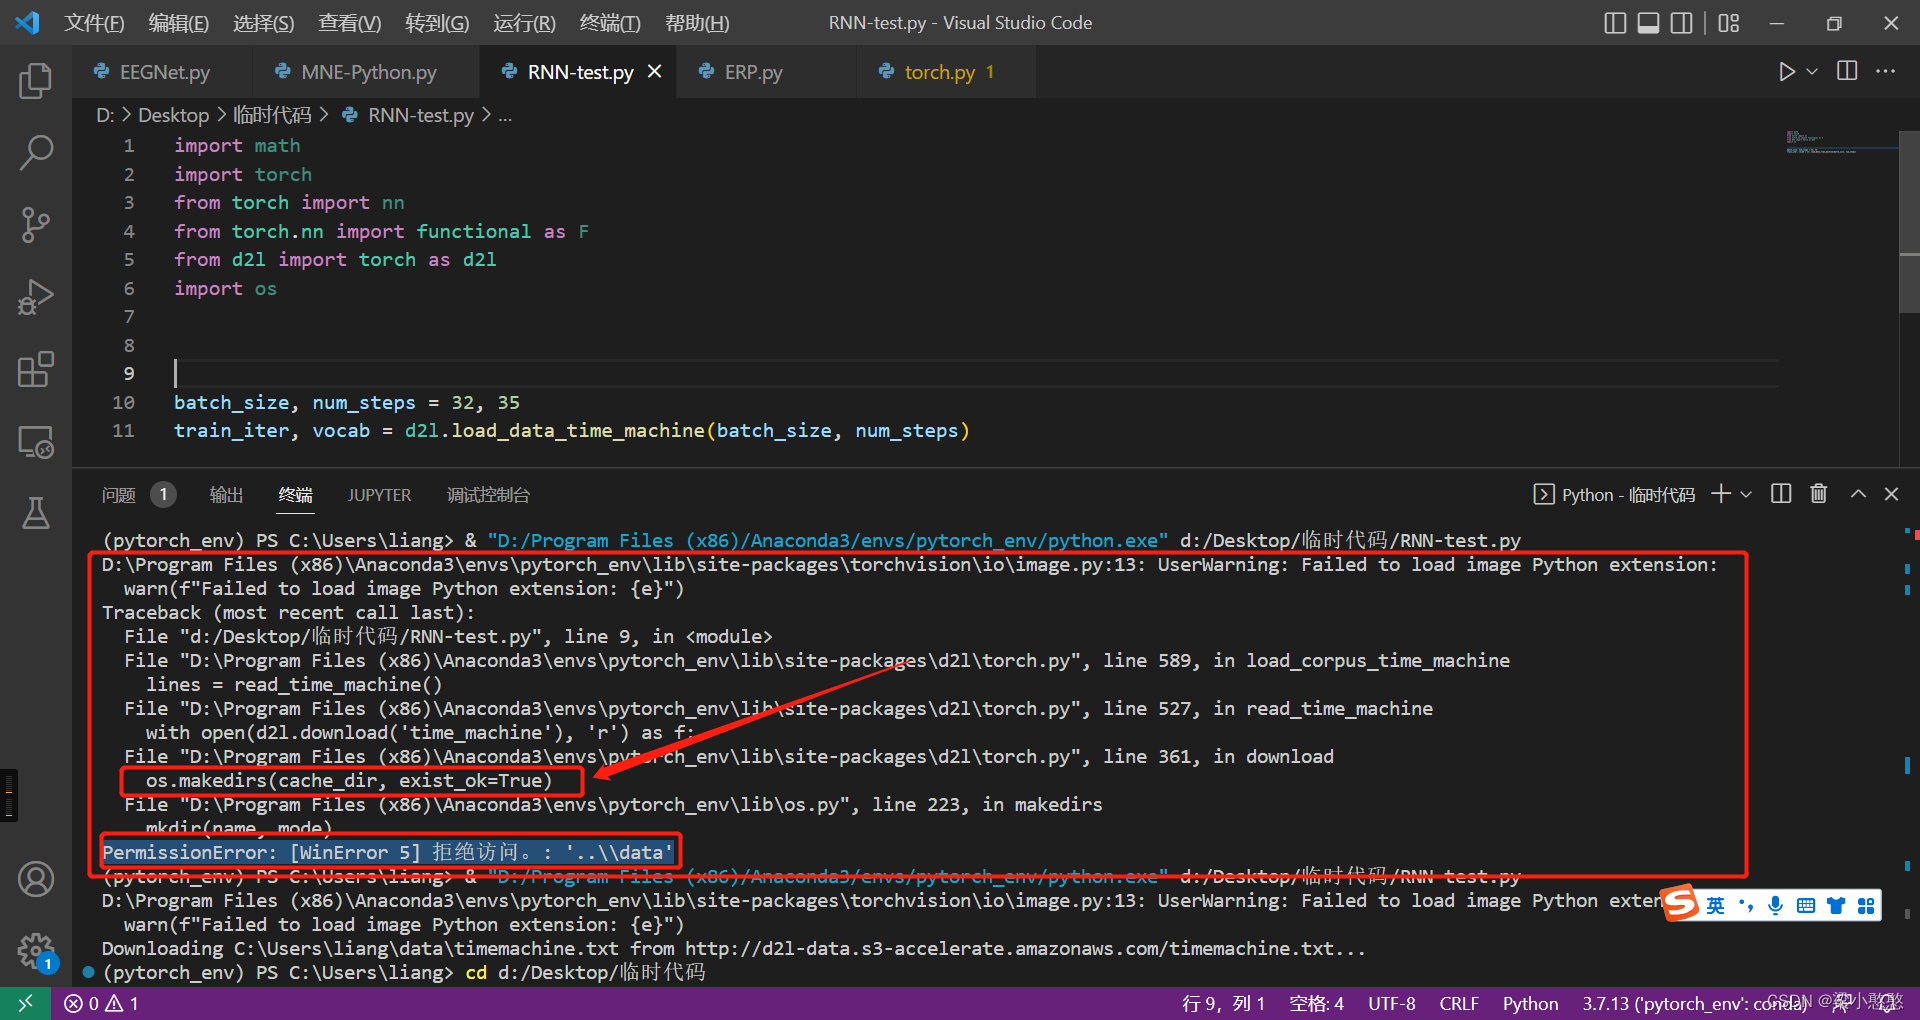
Task: Place cursor on empty line 9
Action: click(x=975, y=374)
